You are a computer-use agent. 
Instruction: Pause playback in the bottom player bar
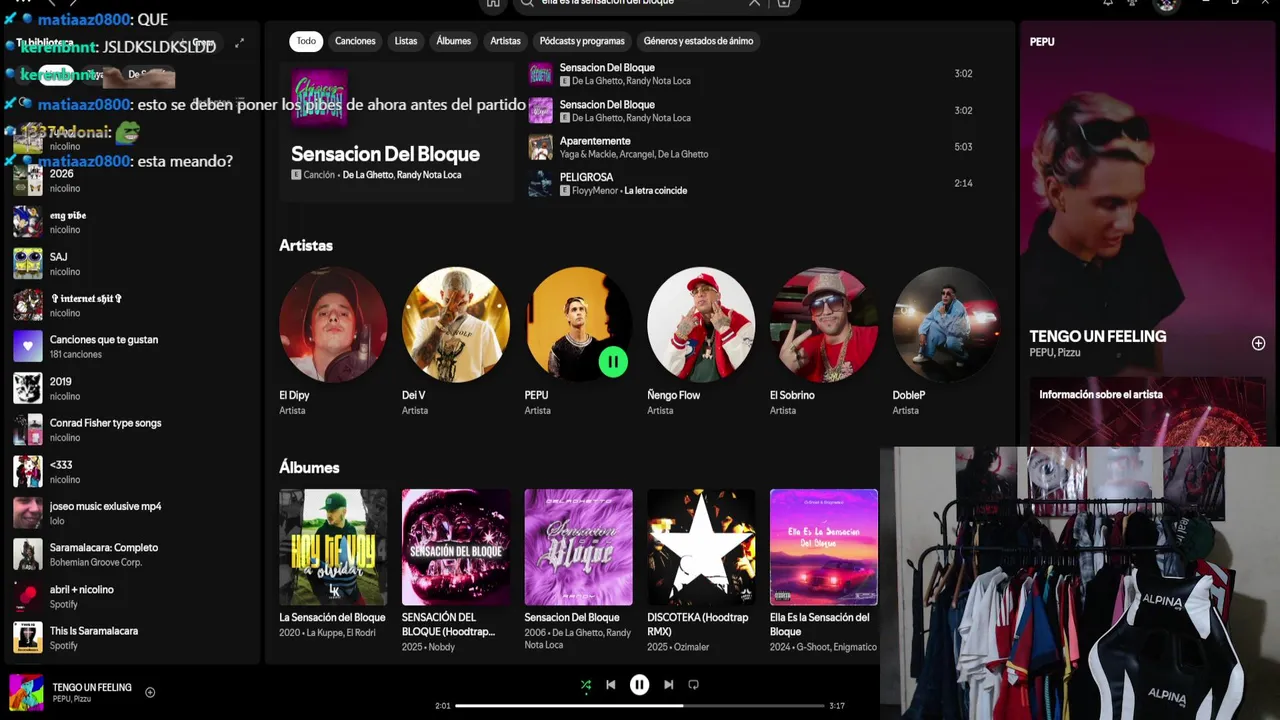tap(639, 685)
